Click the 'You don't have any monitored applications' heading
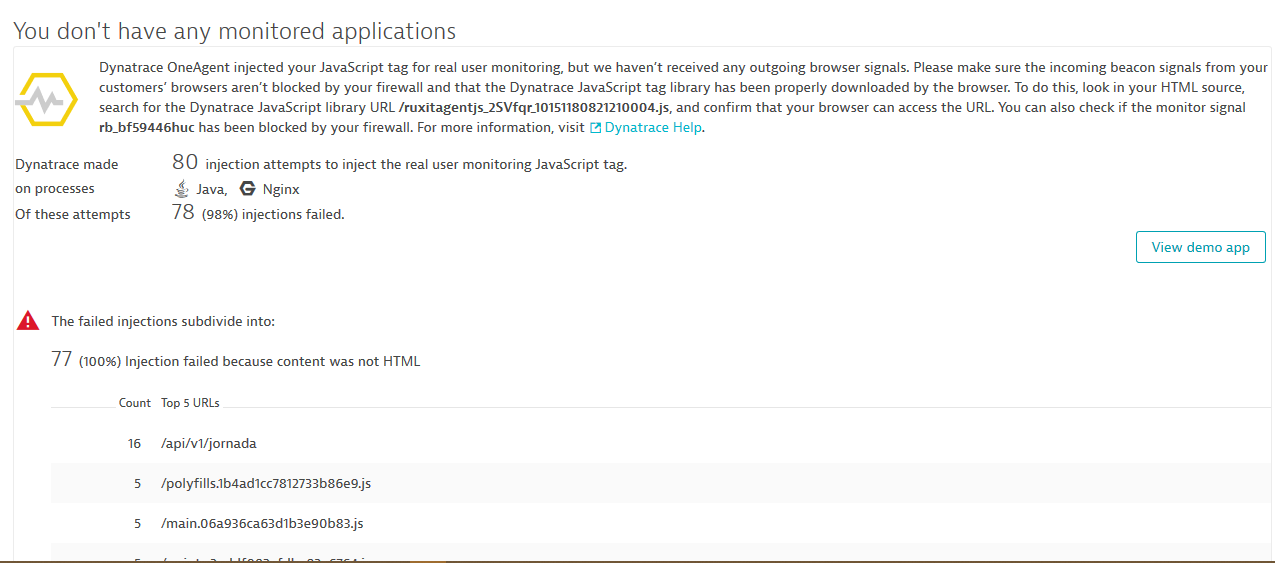This screenshot has width=1275, height=563. pos(235,31)
